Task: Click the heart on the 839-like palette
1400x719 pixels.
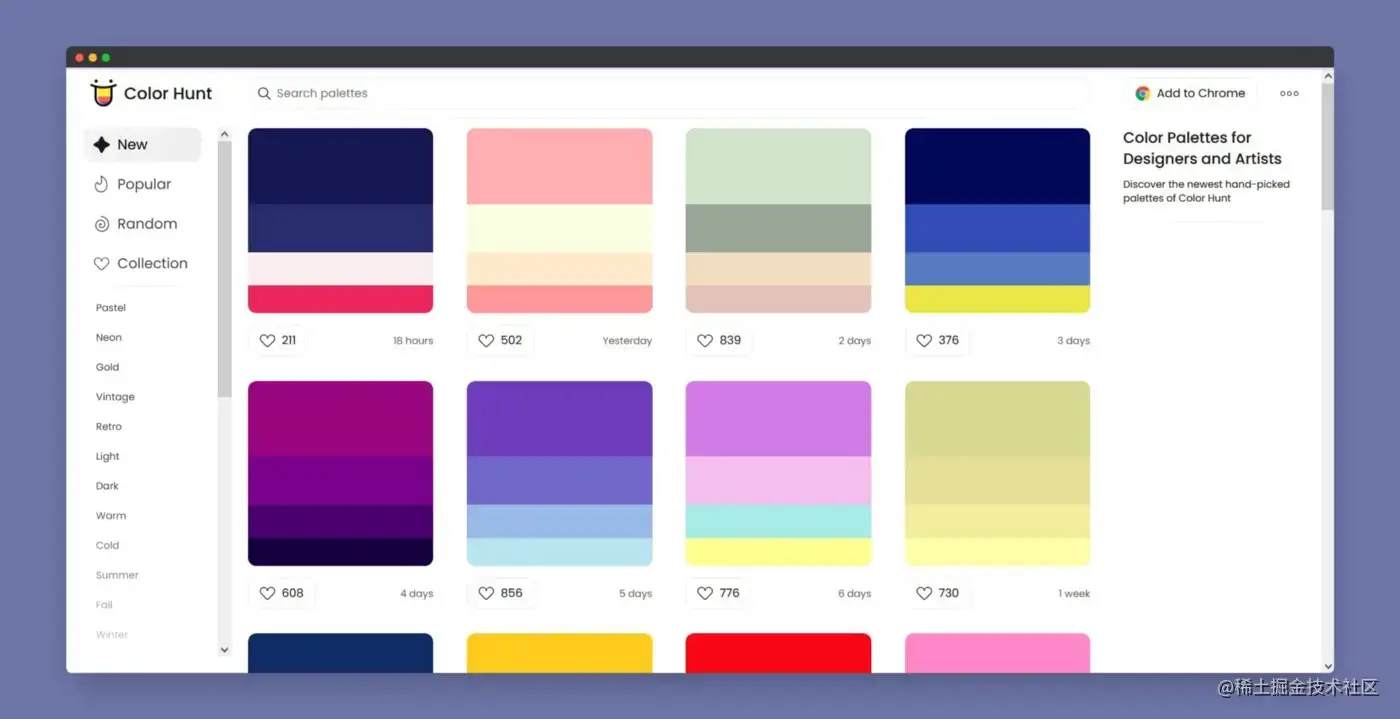Action: pyautogui.click(x=705, y=340)
